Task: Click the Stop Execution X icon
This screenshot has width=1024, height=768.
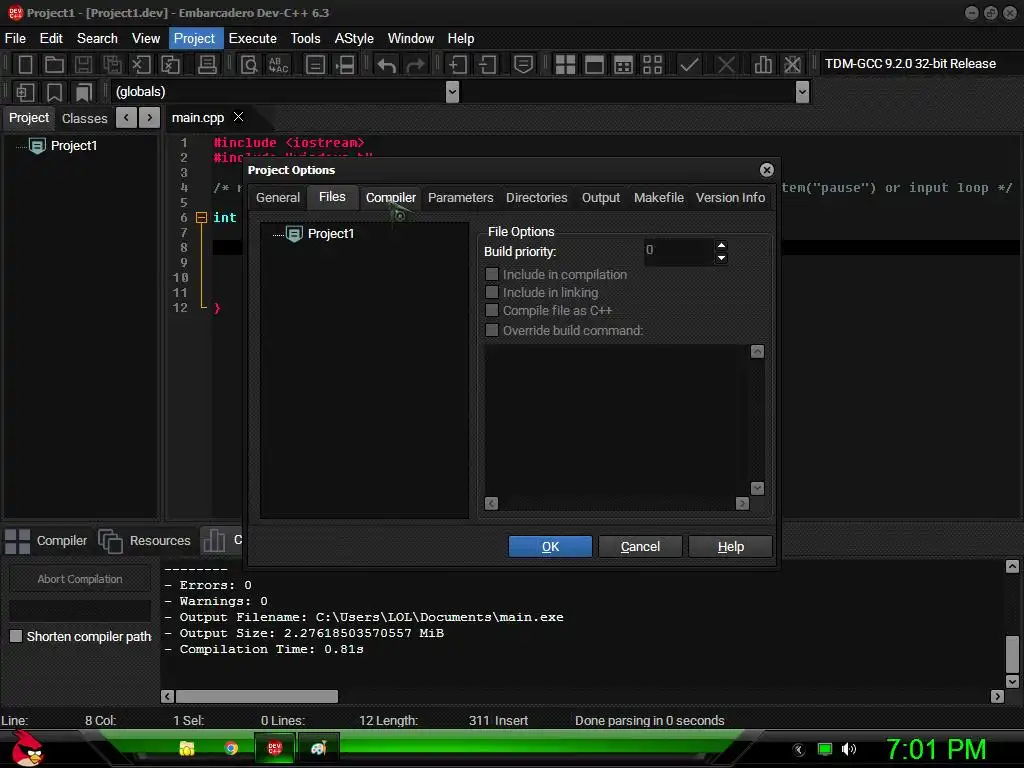Action: click(x=726, y=64)
